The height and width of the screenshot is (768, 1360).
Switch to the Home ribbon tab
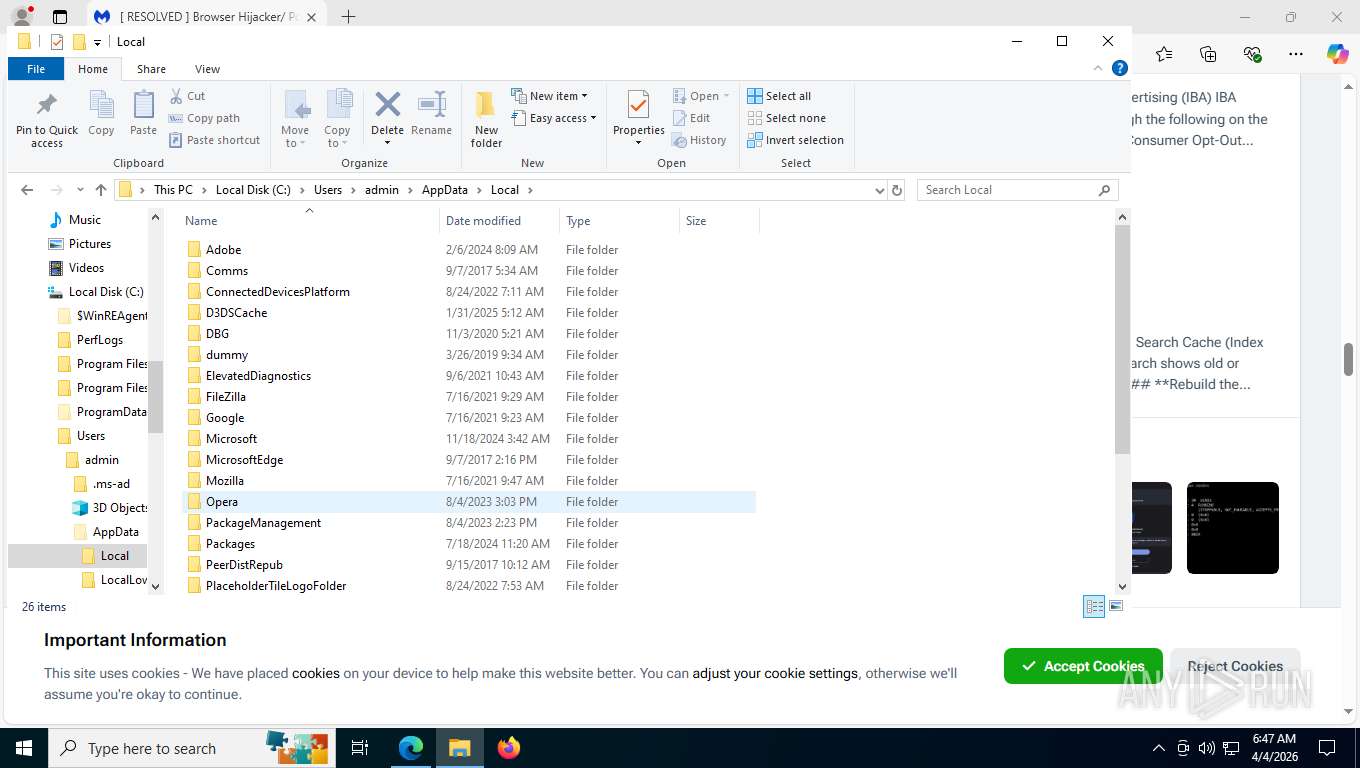[x=93, y=69]
